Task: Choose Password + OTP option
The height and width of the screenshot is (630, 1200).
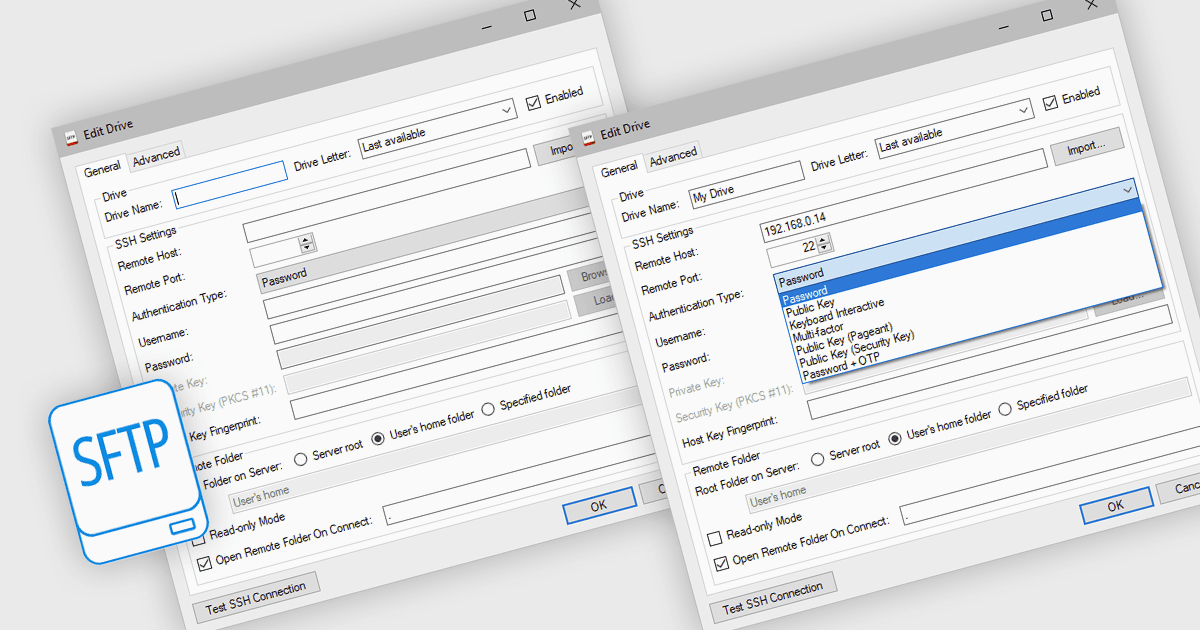Action: pyautogui.click(x=841, y=364)
